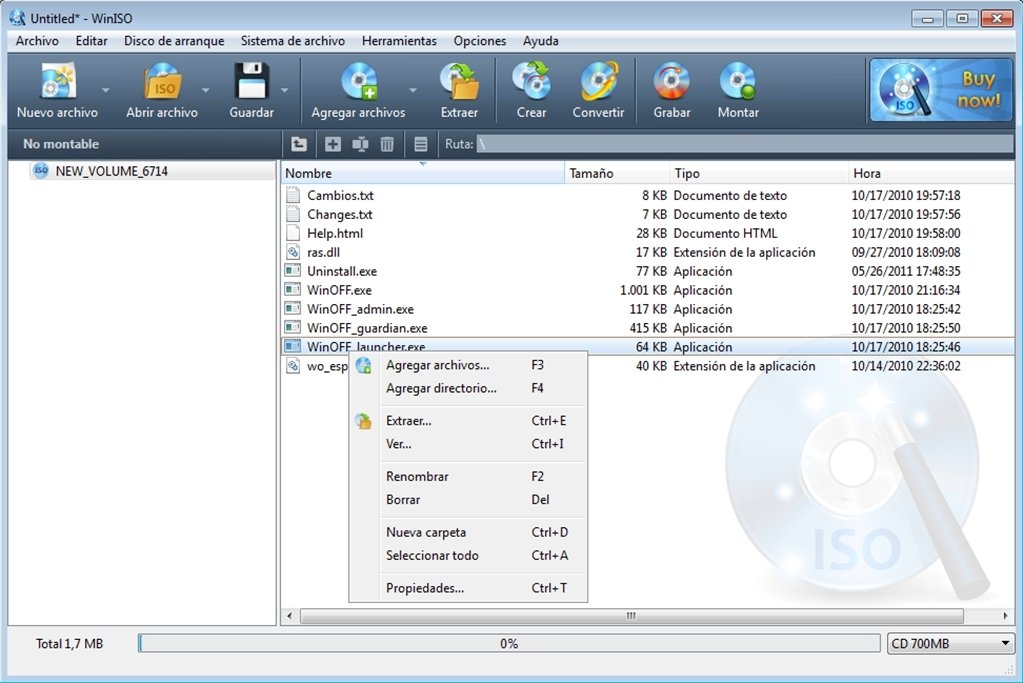
Task: Click the Montar disc icon
Action: coord(738,81)
